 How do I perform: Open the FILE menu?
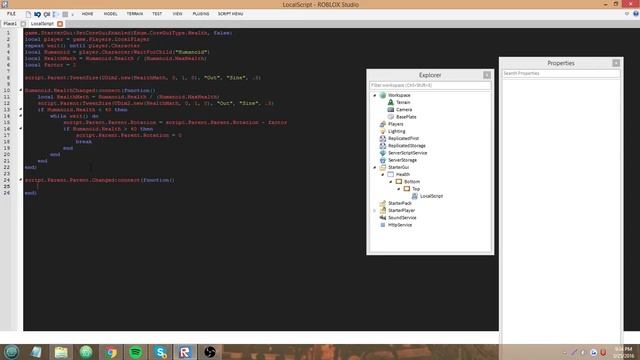coord(11,14)
